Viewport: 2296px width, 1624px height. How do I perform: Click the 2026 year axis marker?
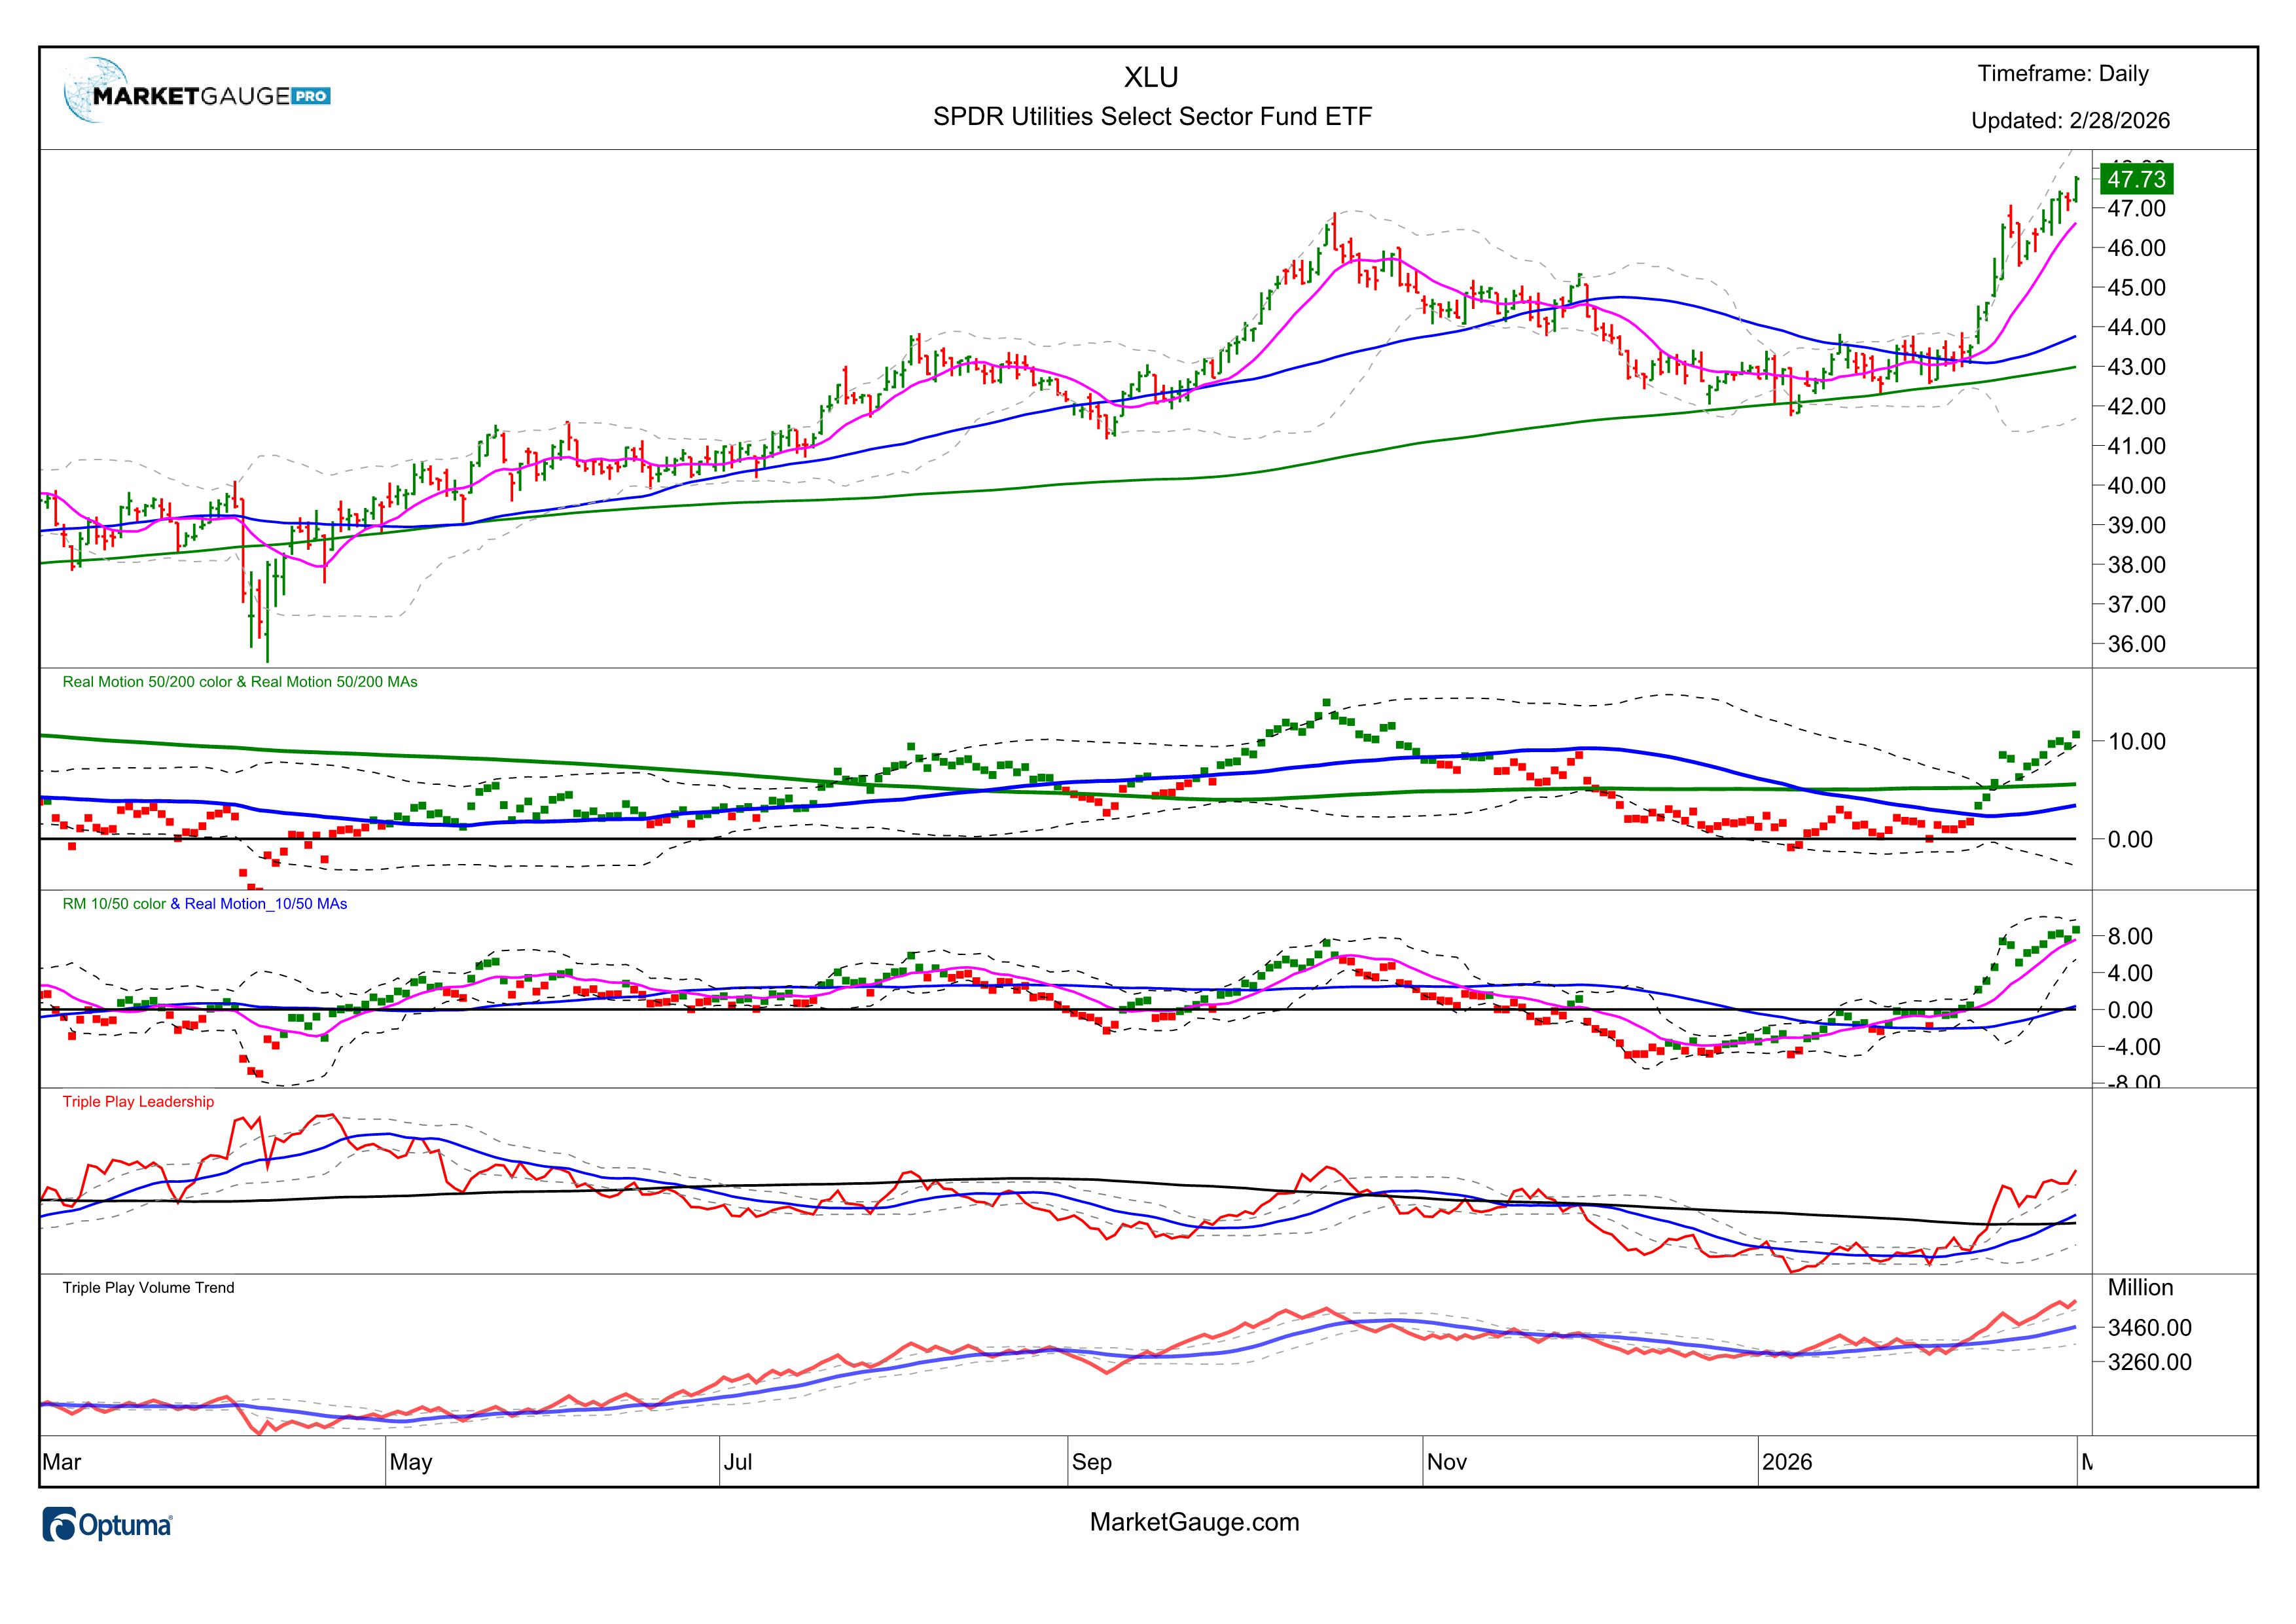pyautogui.click(x=1787, y=1462)
